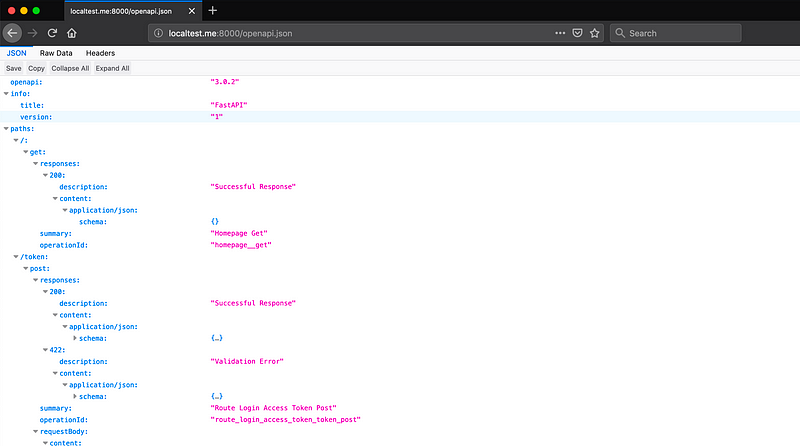The height and width of the screenshot is (446, 800).
Task: Copy the JSON to clipboard
Action: 36,68
